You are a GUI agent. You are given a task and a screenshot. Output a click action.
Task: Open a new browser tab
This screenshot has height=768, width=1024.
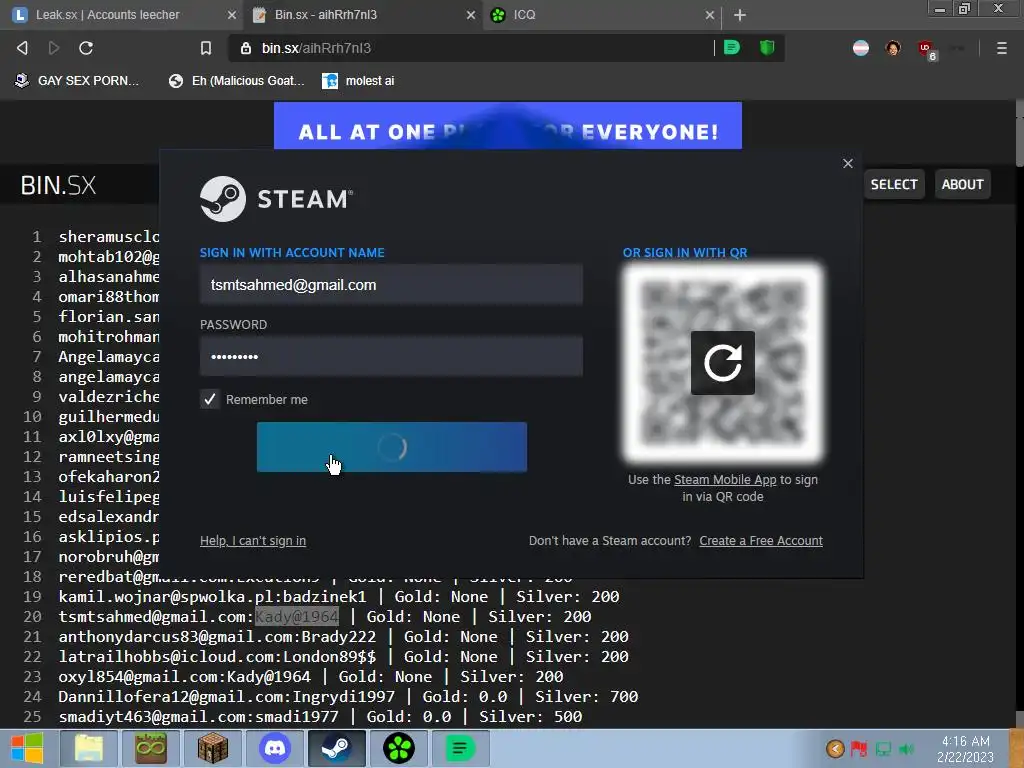(739, 15)
